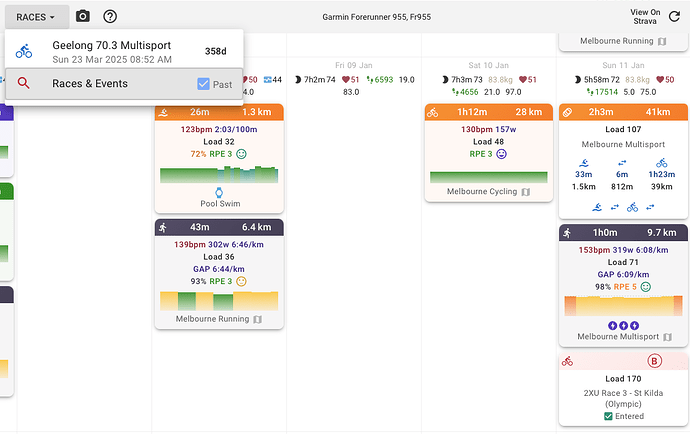This screenshot has height=434, width=690.
Task: Click the refresh icon at top right
Action: click(673, 16)
